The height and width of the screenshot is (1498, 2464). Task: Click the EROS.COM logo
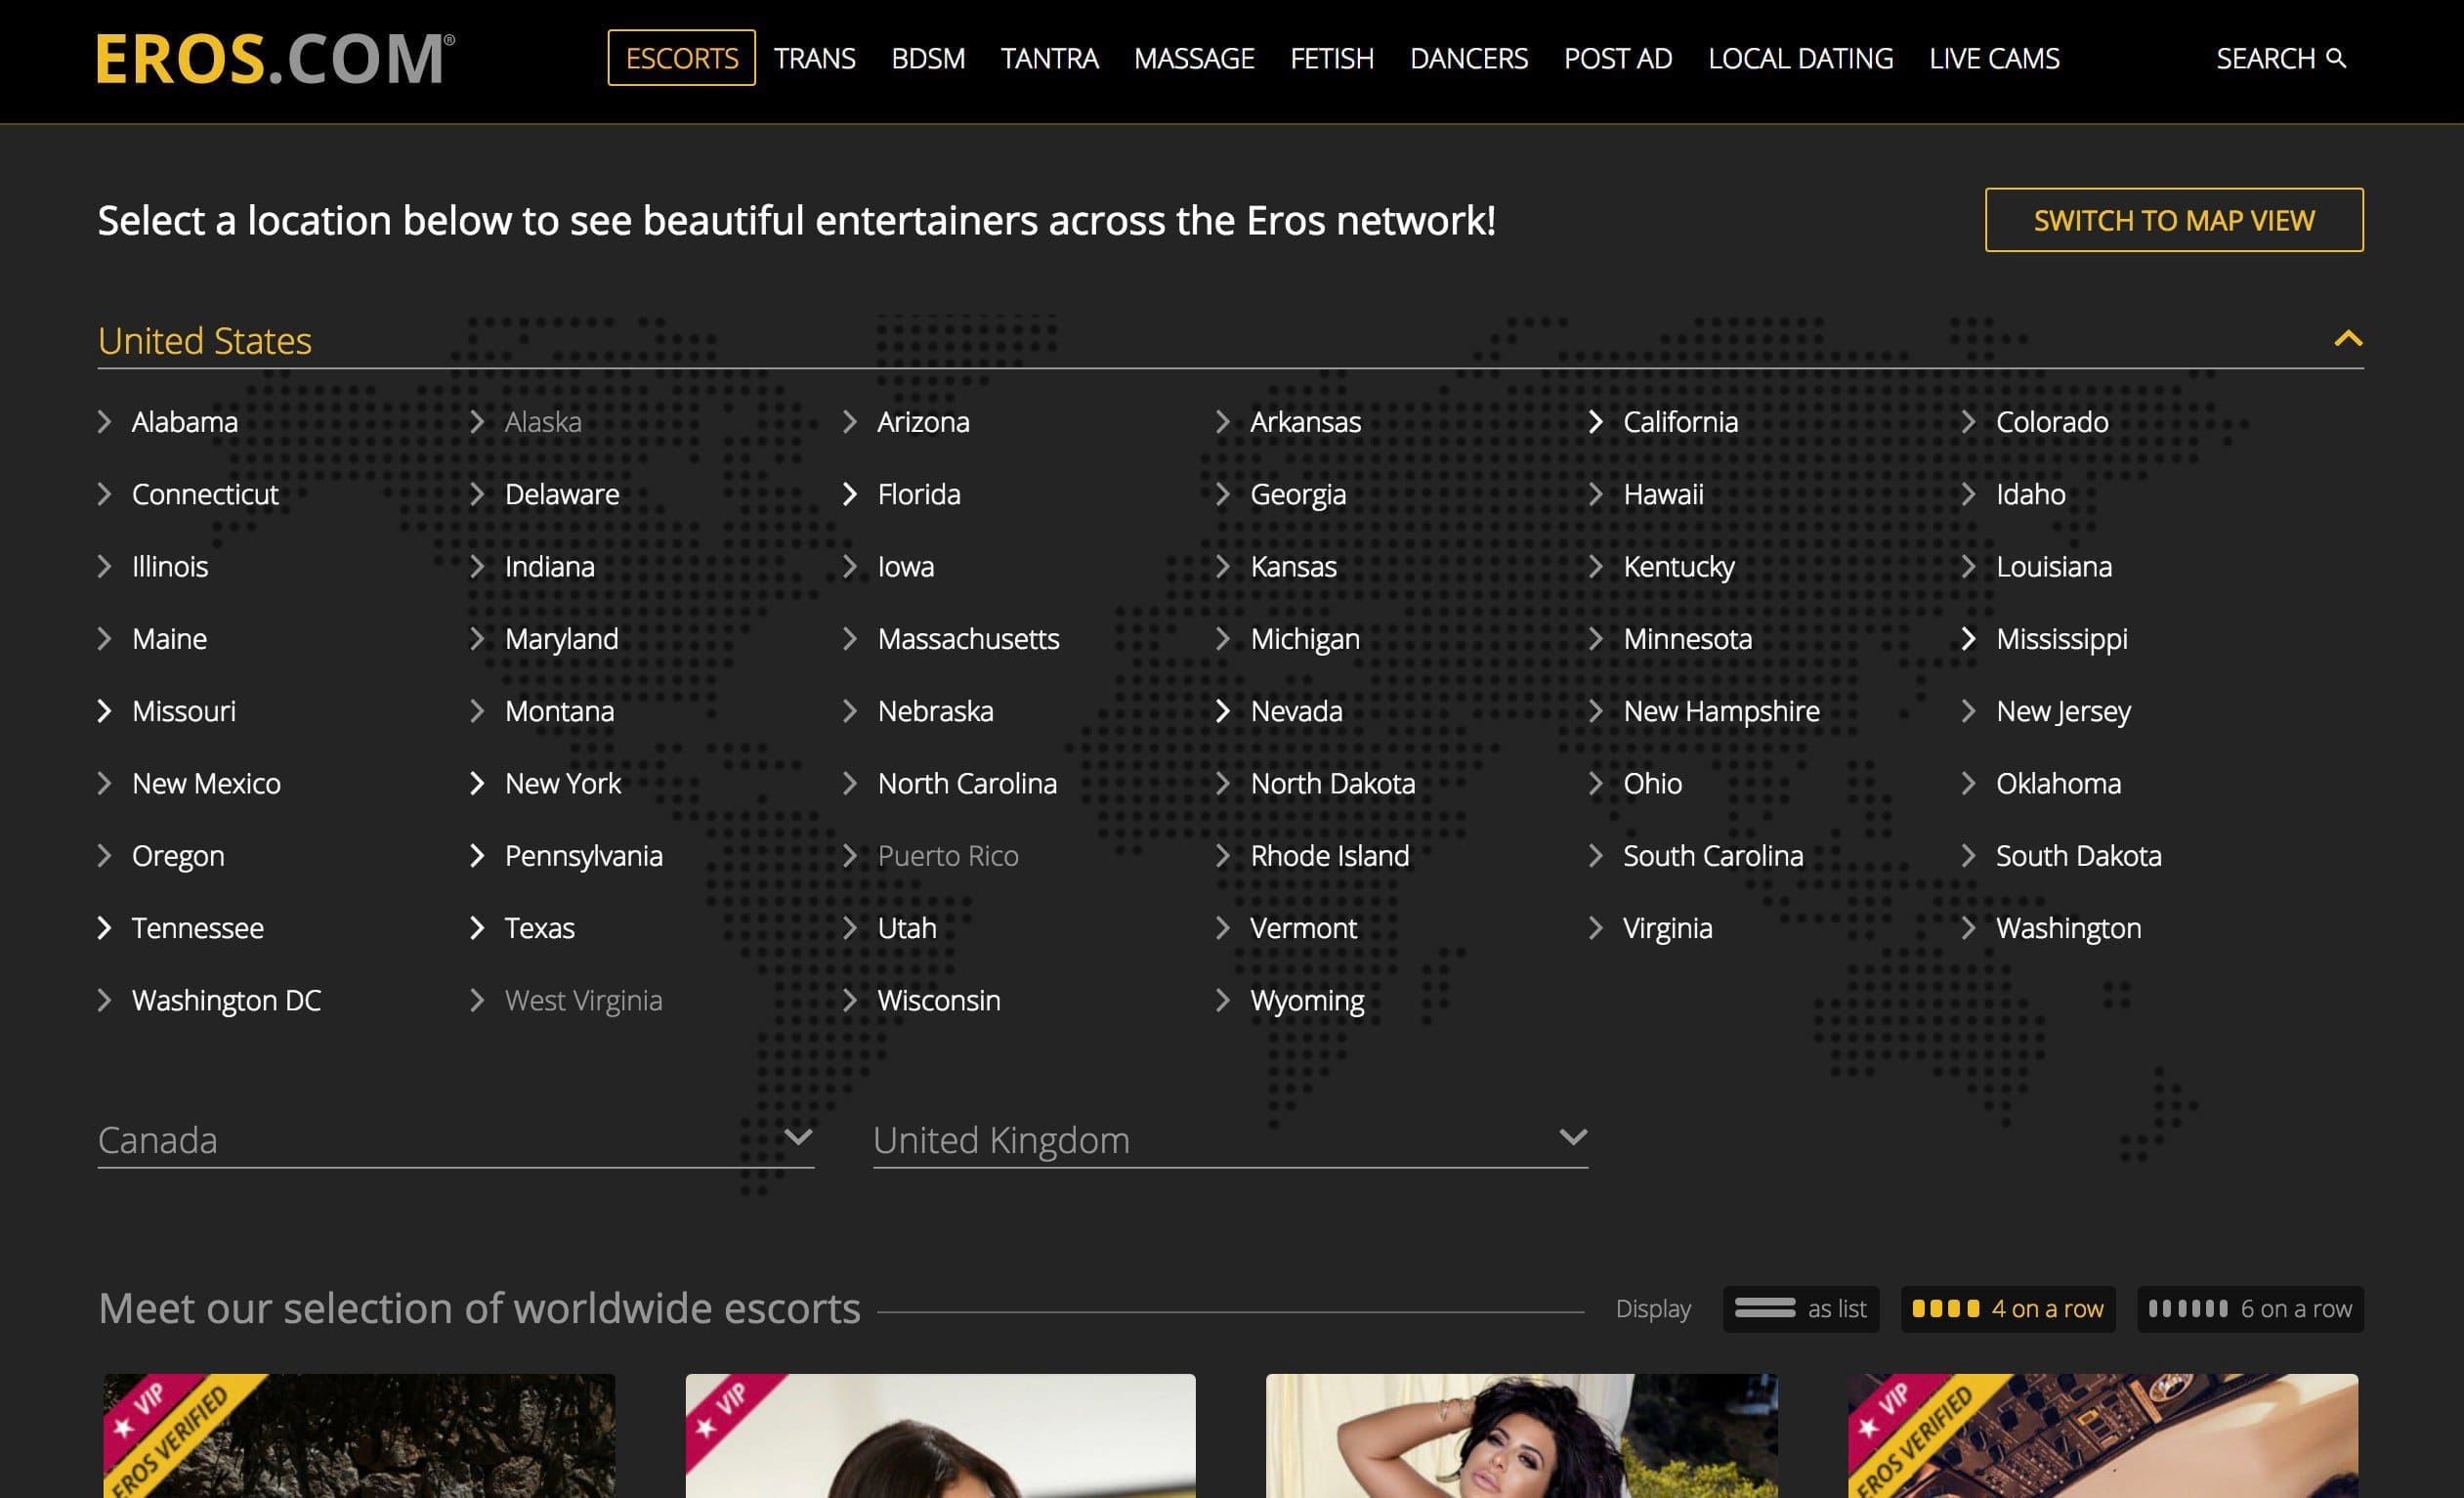tap(275, 59)
